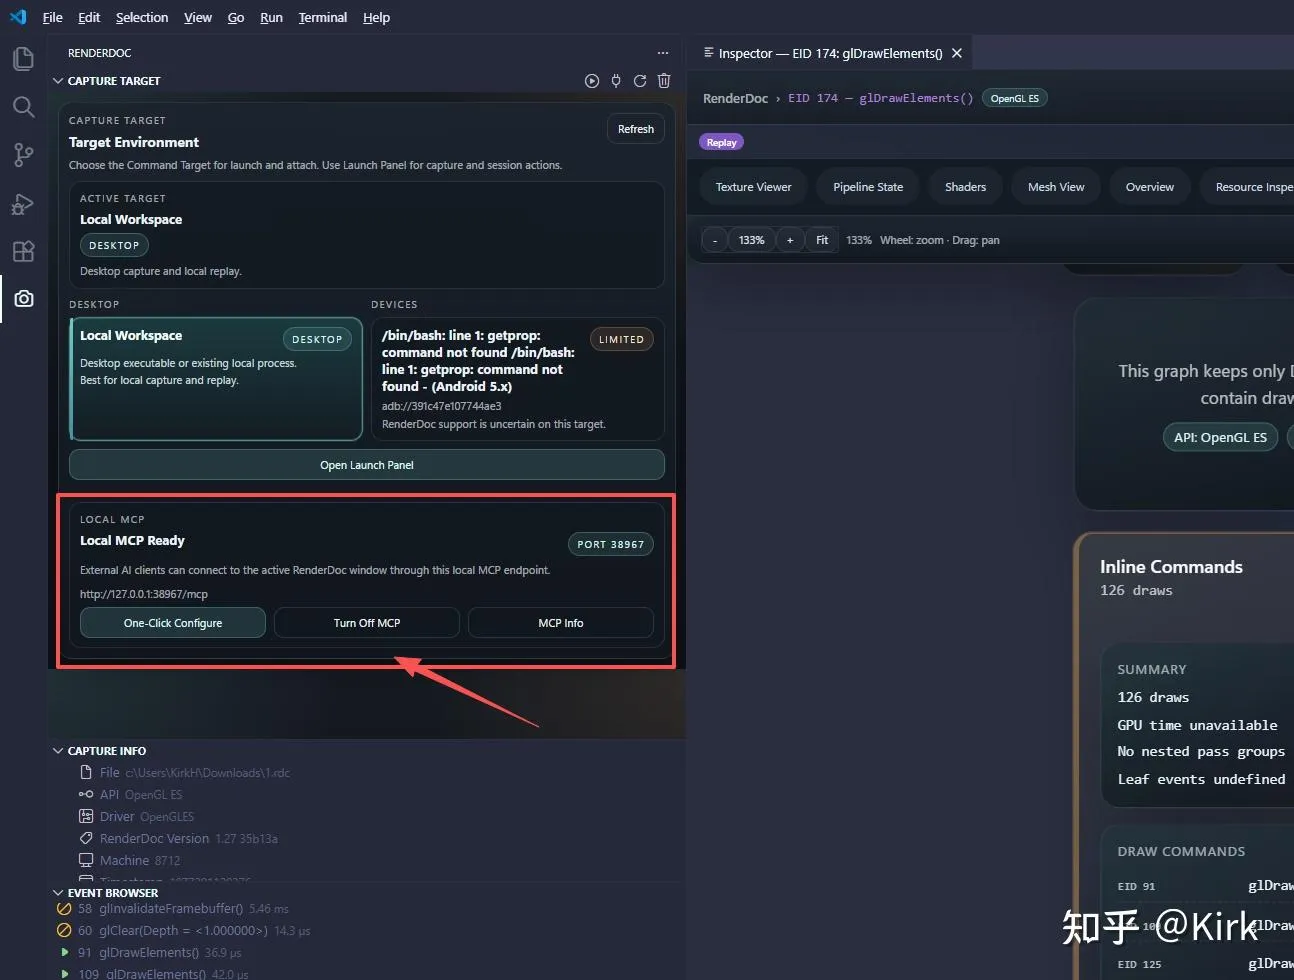Click the 133% zoom level button
The height and width of the screenshot is (980, 1294).
click(752, 240)
